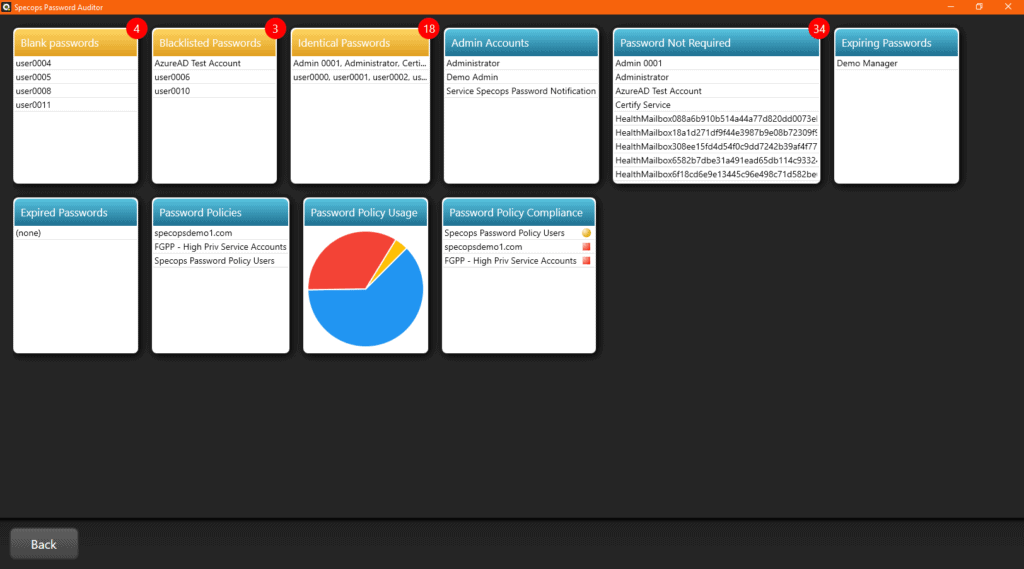Click the red 3 badge on Blacklisted Passwords
The width and height of the screenshot is (1024, 569).
(275, 29)
